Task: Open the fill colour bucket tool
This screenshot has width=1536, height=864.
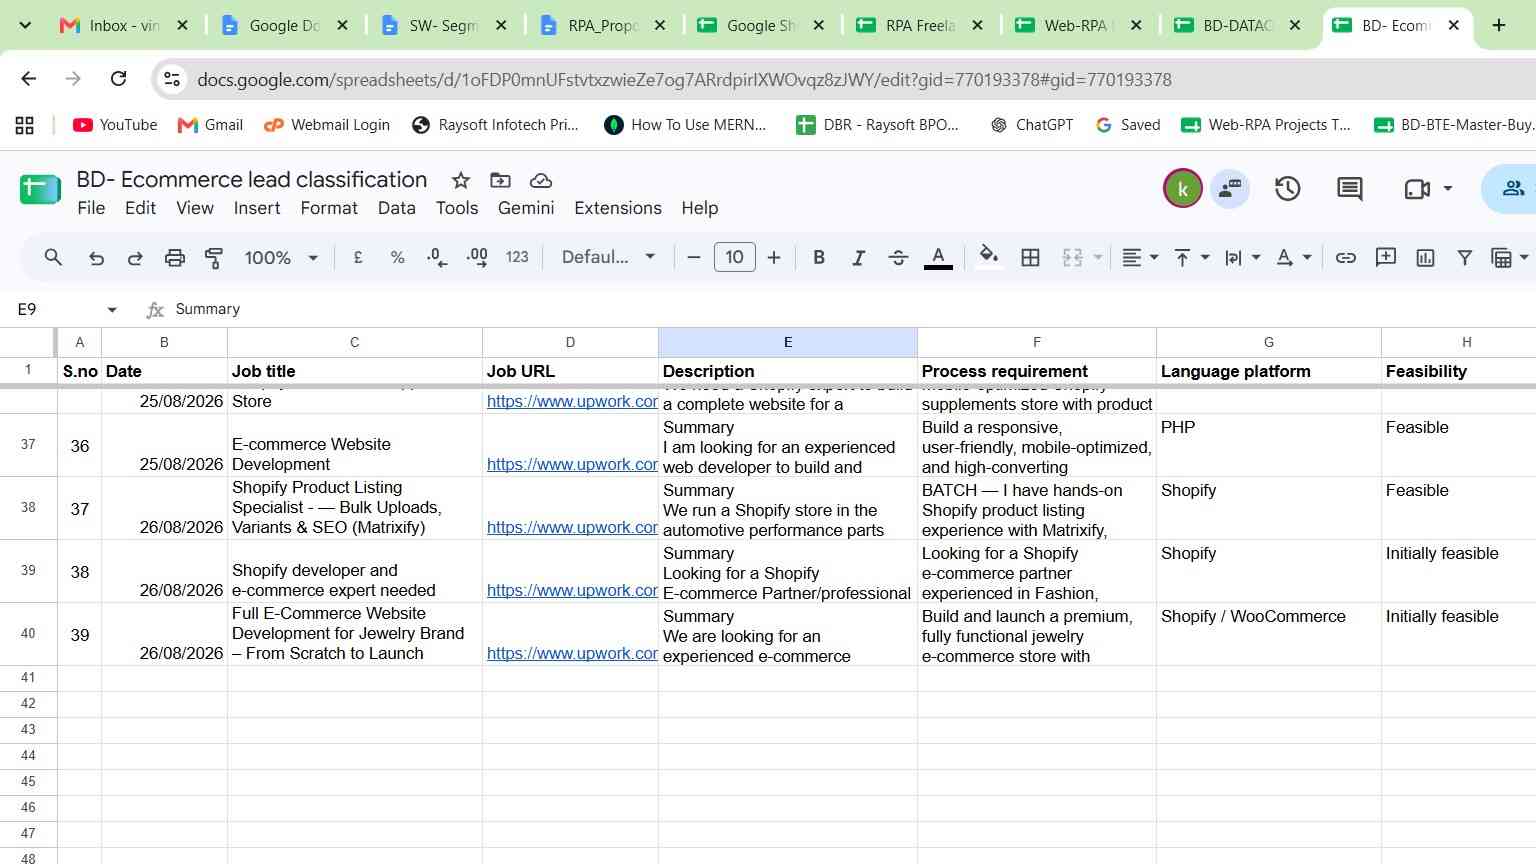Action: pyautogui.click(x=989, y=257)
